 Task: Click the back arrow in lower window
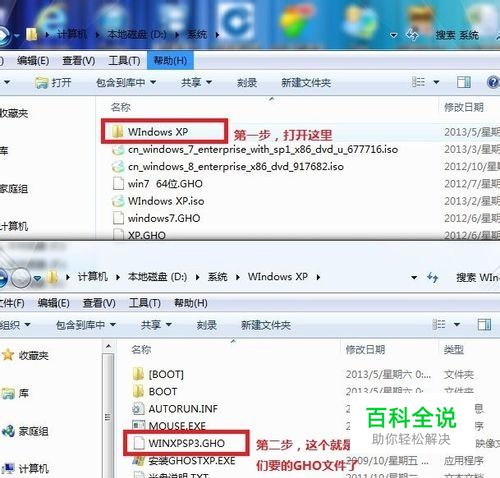tap(3, 277)
